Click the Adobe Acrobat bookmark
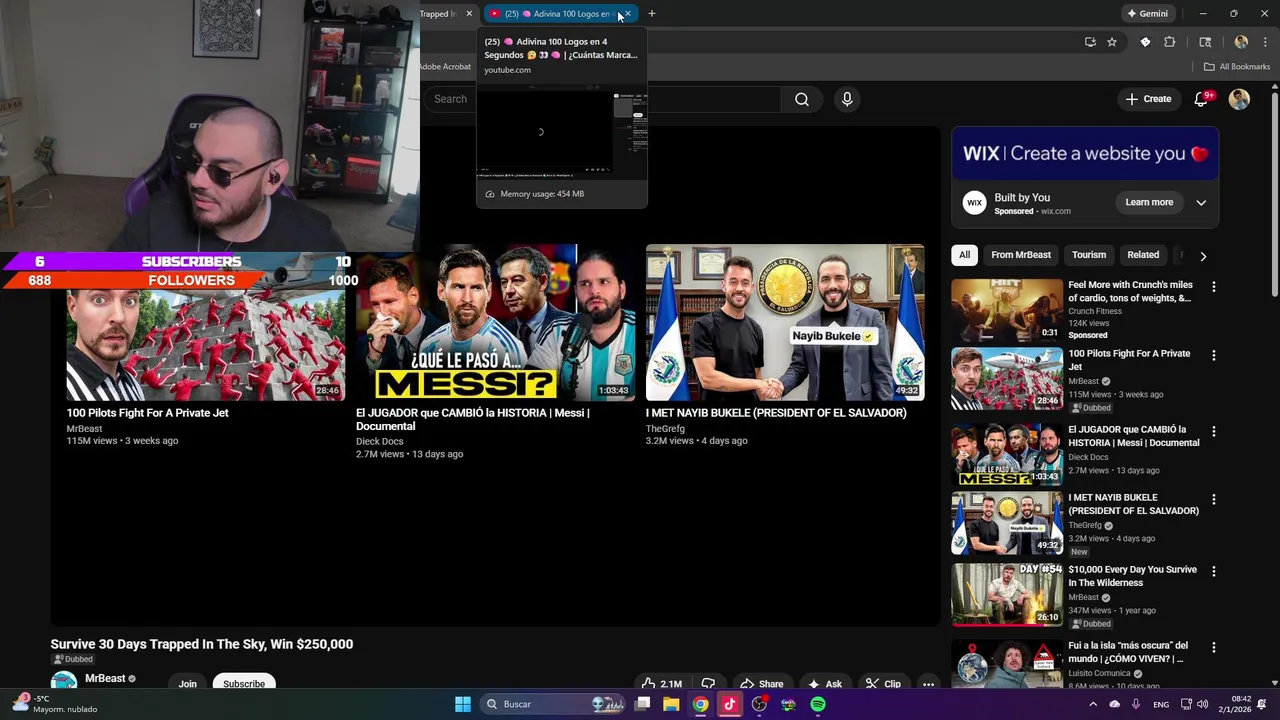 445,67
